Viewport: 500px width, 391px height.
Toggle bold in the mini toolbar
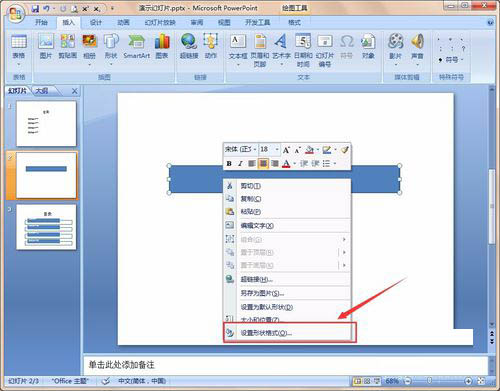pos(229,164)
